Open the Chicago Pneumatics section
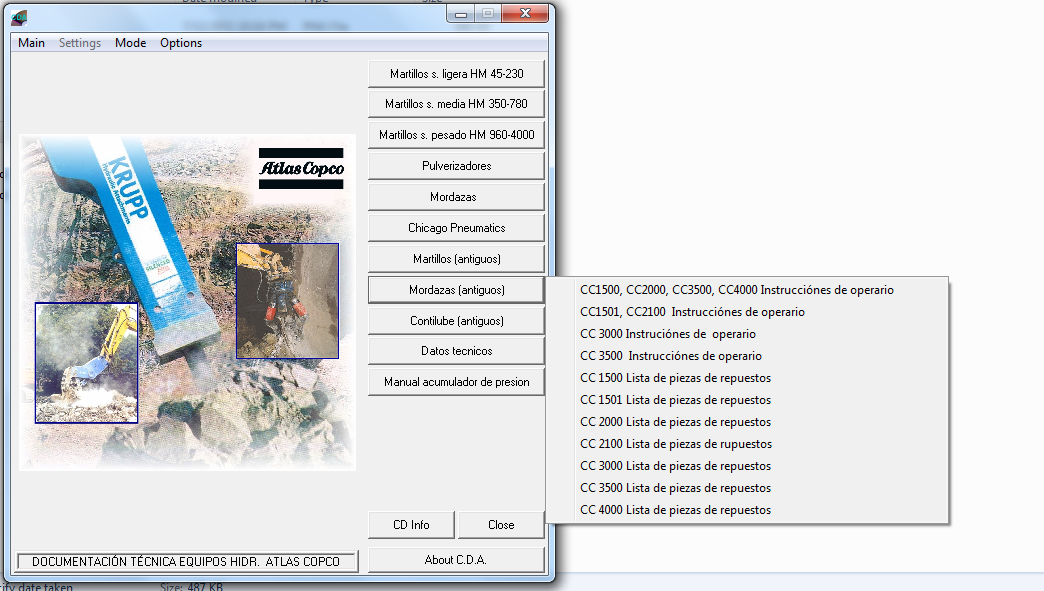The image size is (1044, 591). 456,228
